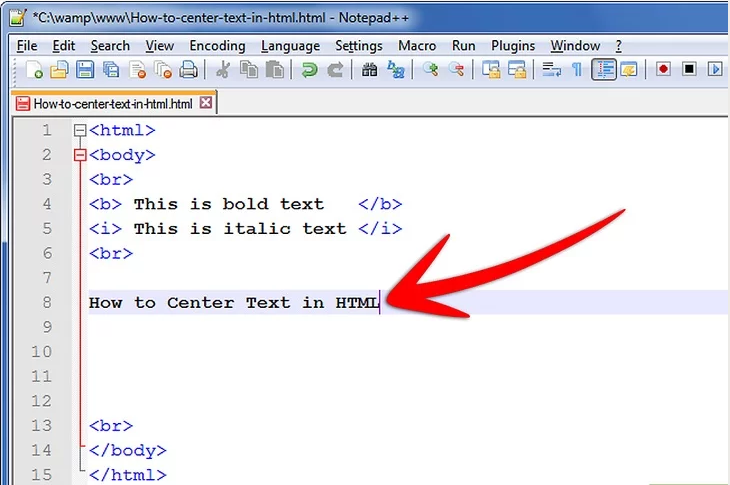Toggle Word Wrap toolbar button
This screenshot has width=730, height=485.
pyautogui.click(x=551, y=70)
